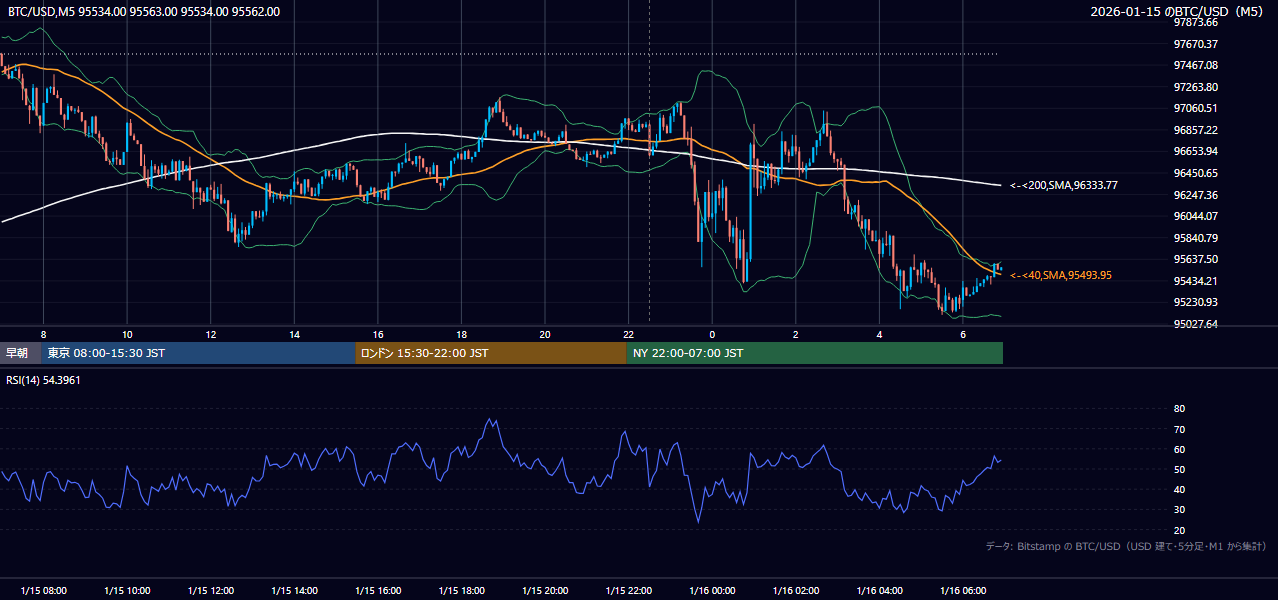Screen dimensions: 1278x600
Task: Select the 40 SMA label 95493.95
Action: [1061, 275]
